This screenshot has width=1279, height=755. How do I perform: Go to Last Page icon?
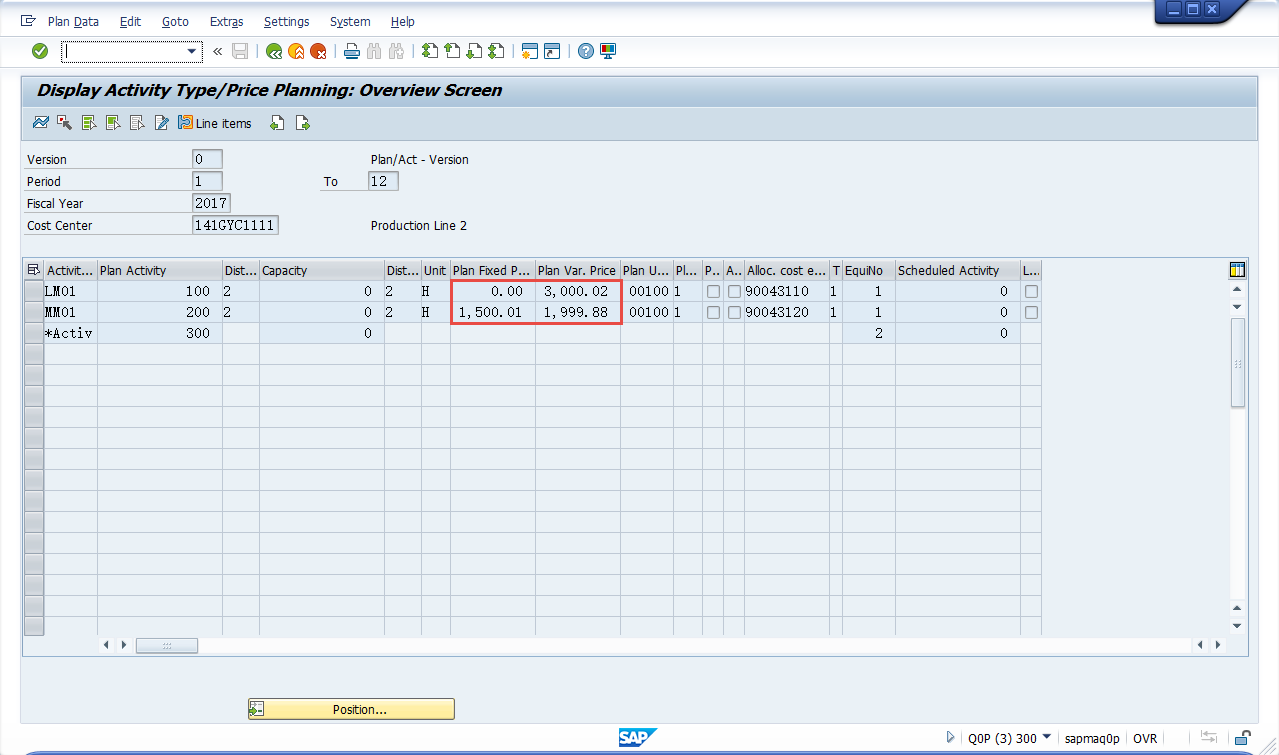496,51
